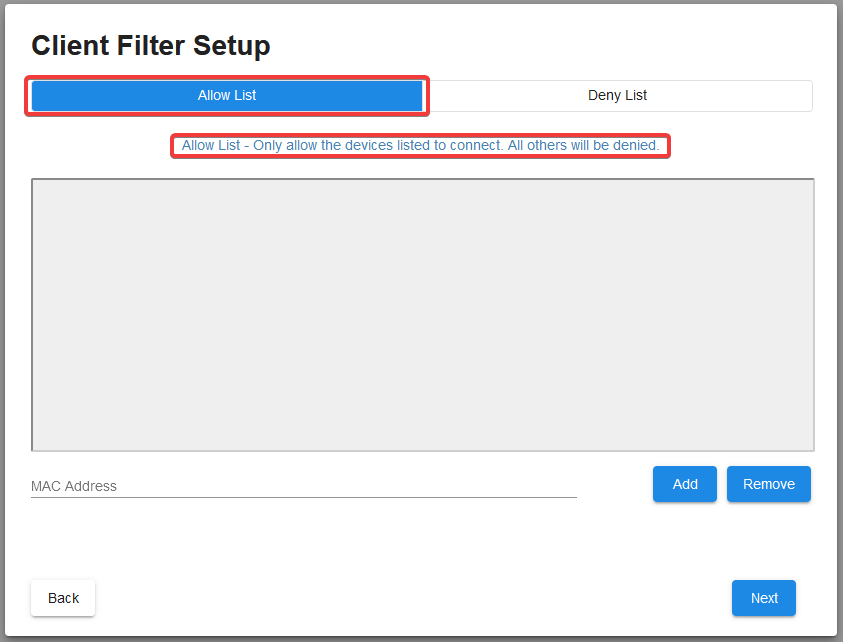
Task: Click the text about denying other devices
Action: 582,146
